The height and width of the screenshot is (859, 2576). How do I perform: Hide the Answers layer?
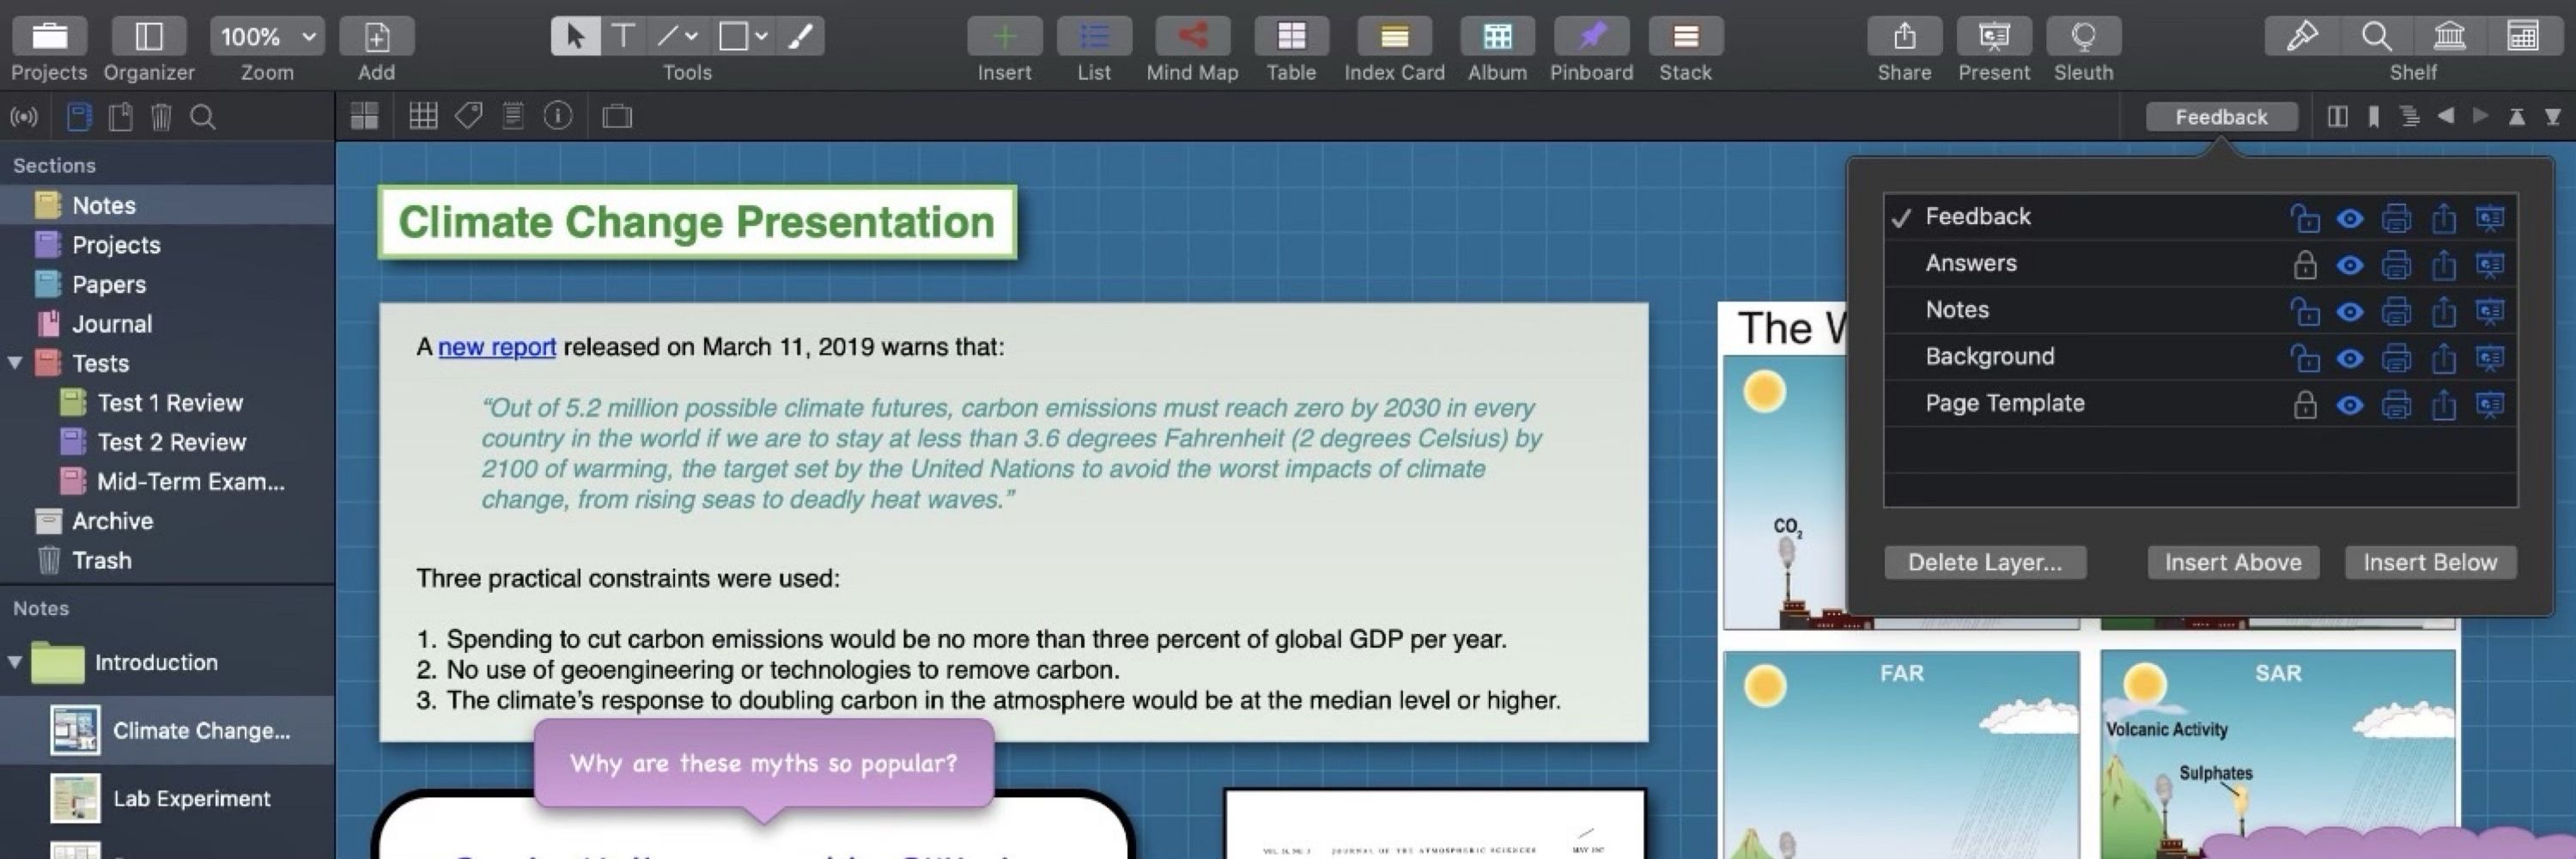(x=2350, y=264)
